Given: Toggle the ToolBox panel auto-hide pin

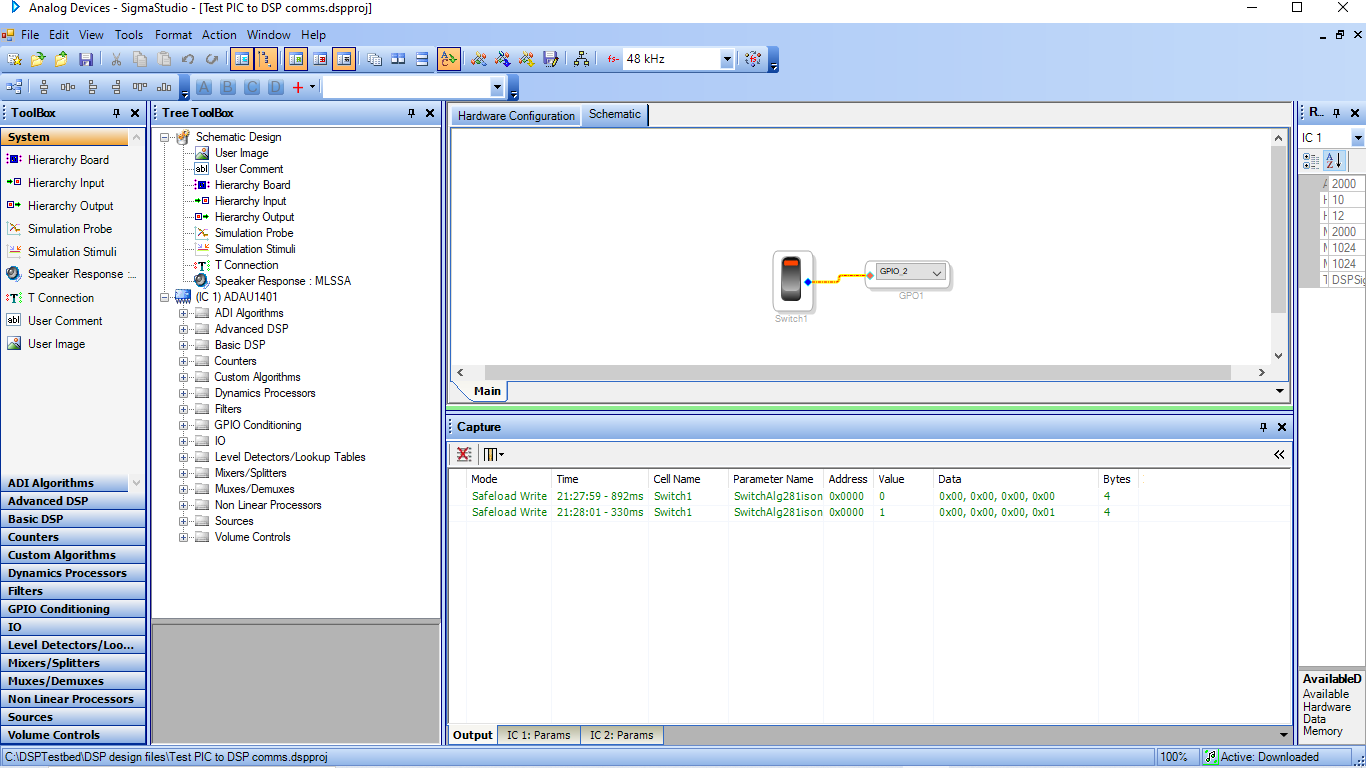Looking at the screenshot, I should click(116, 113).
